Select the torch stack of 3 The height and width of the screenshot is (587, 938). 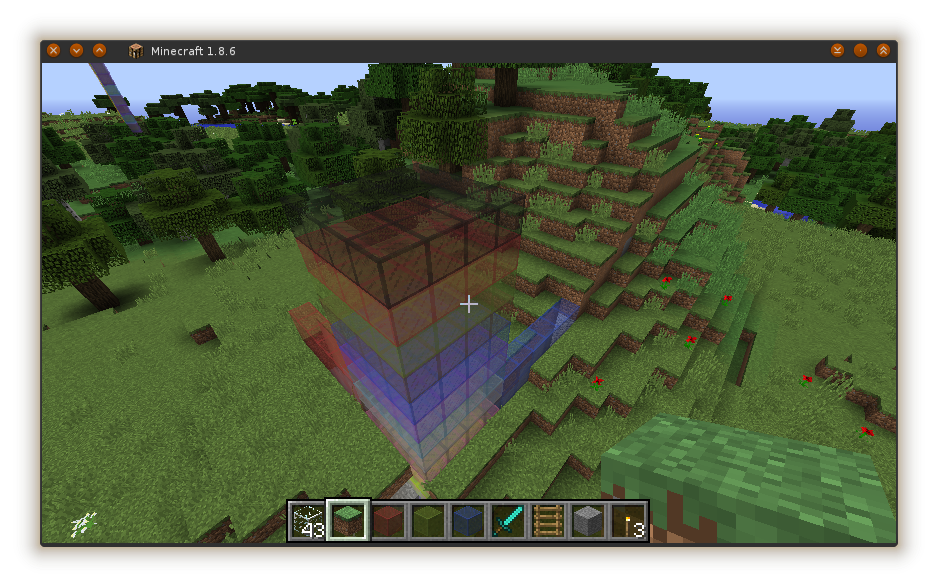click(628, 521)
